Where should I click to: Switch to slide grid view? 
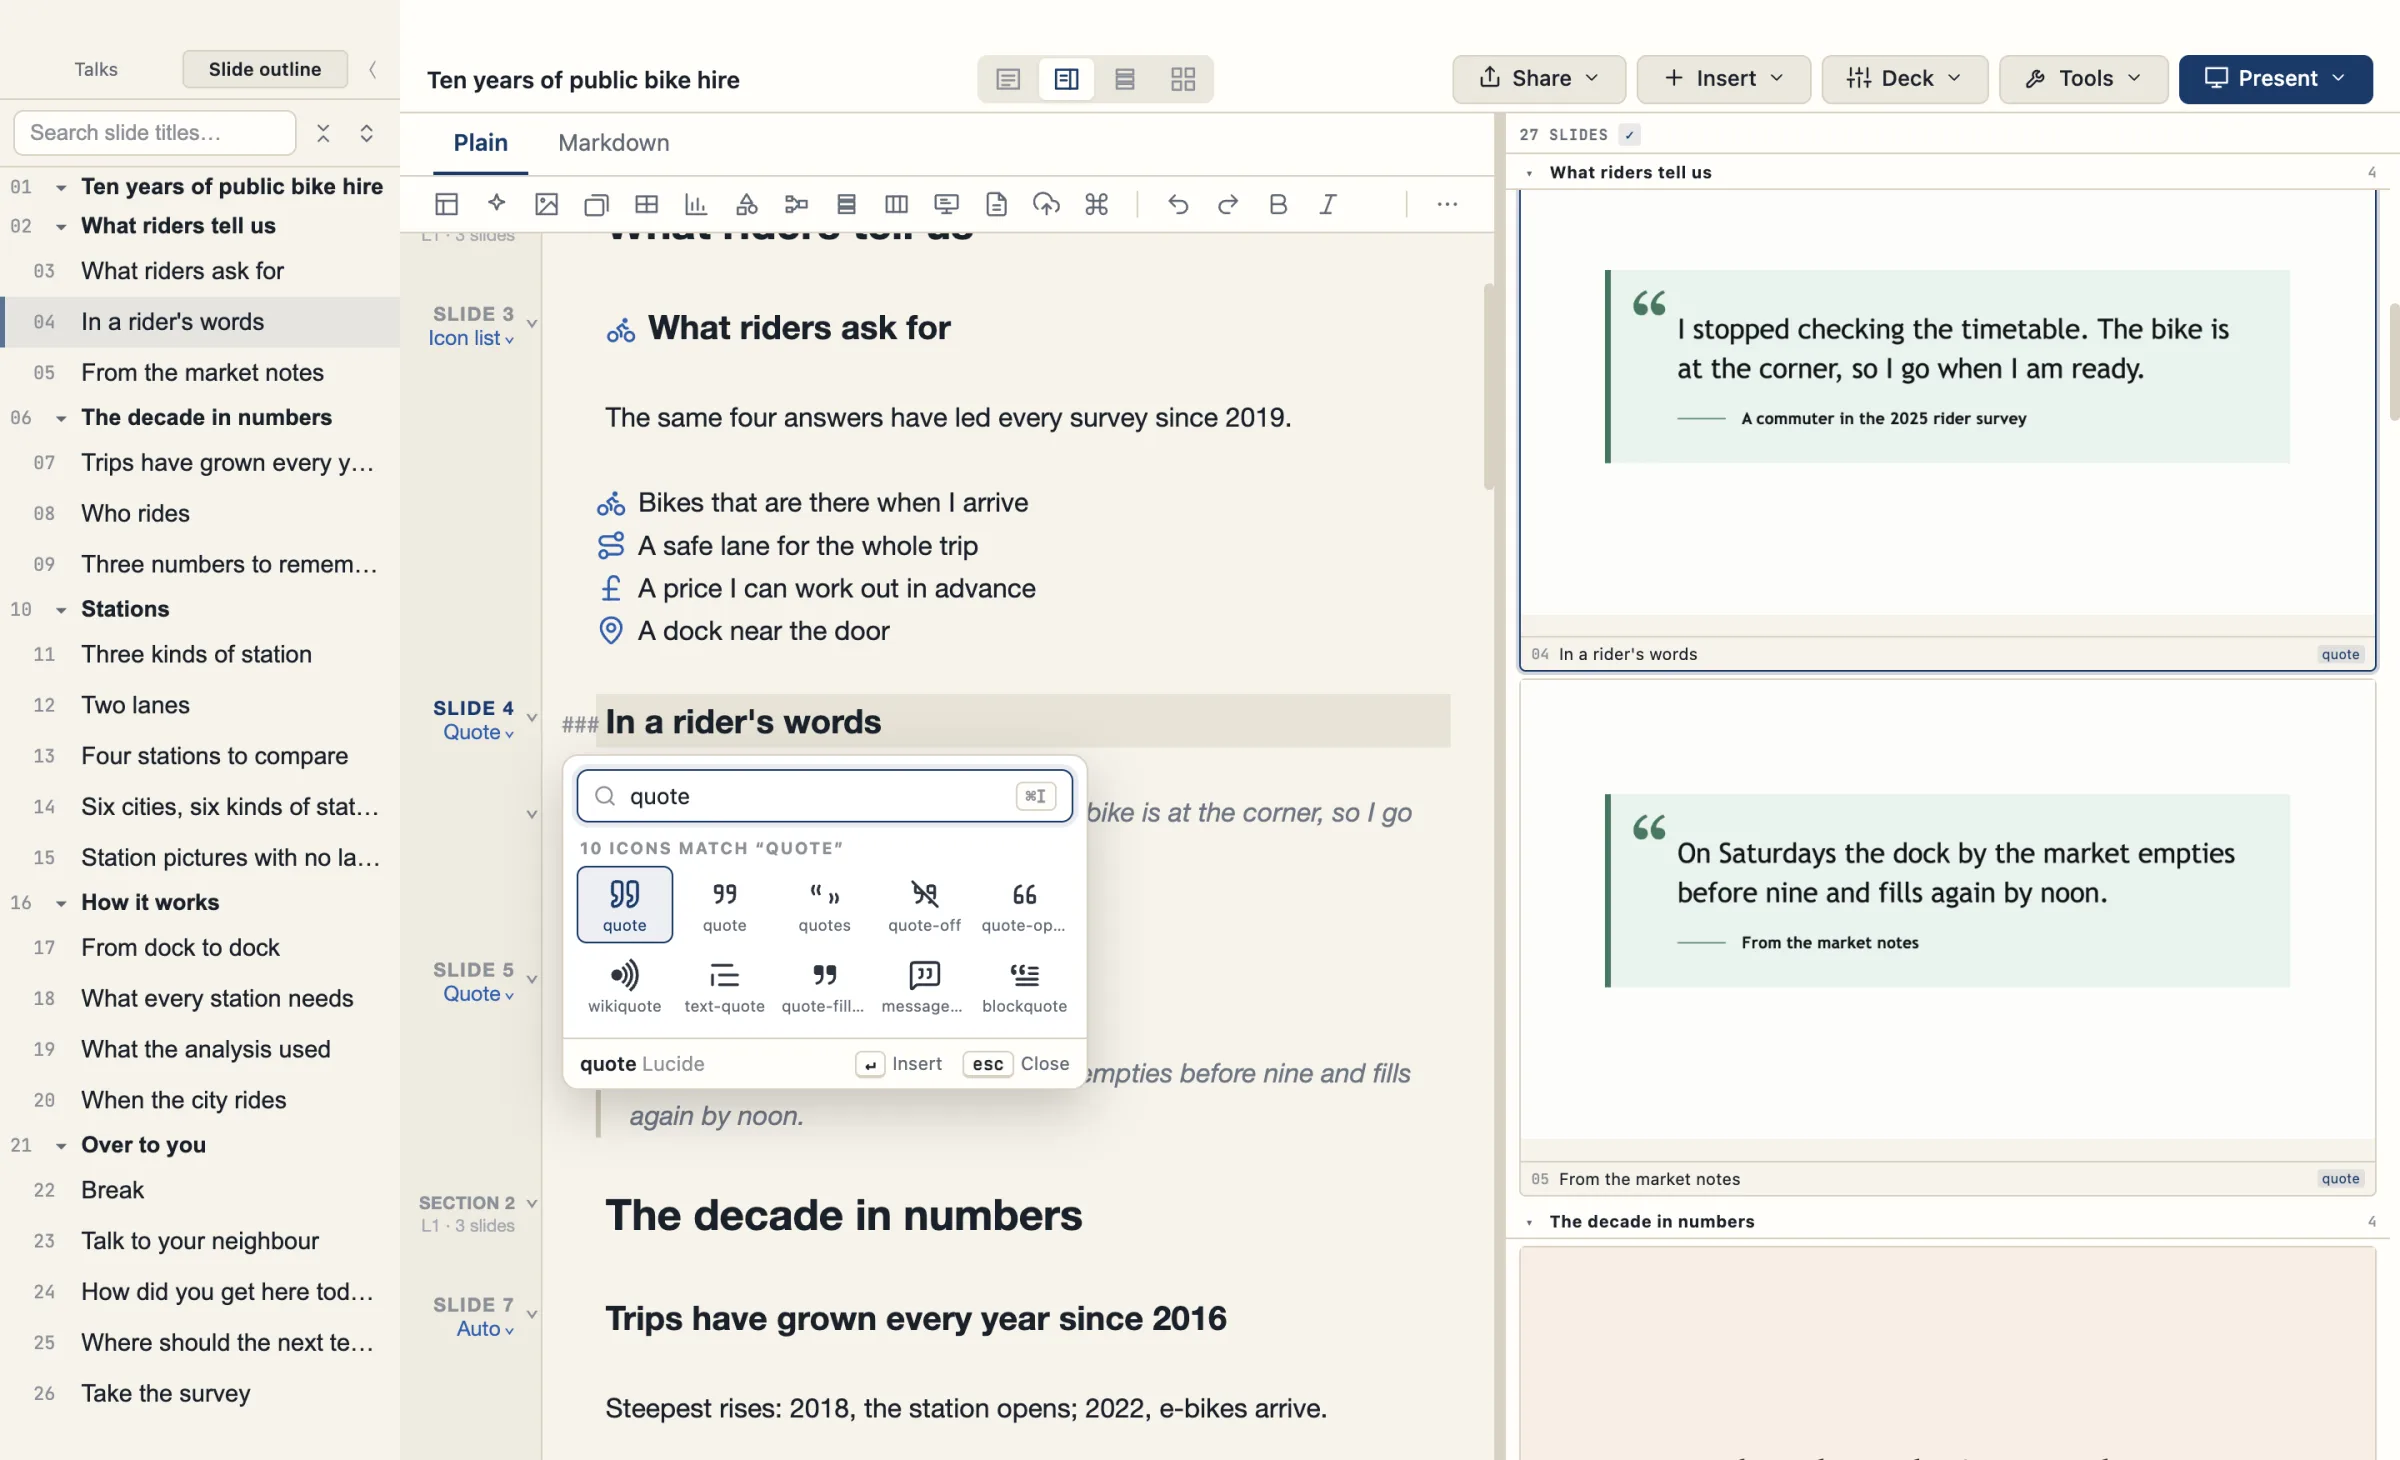coord(1183,79)
